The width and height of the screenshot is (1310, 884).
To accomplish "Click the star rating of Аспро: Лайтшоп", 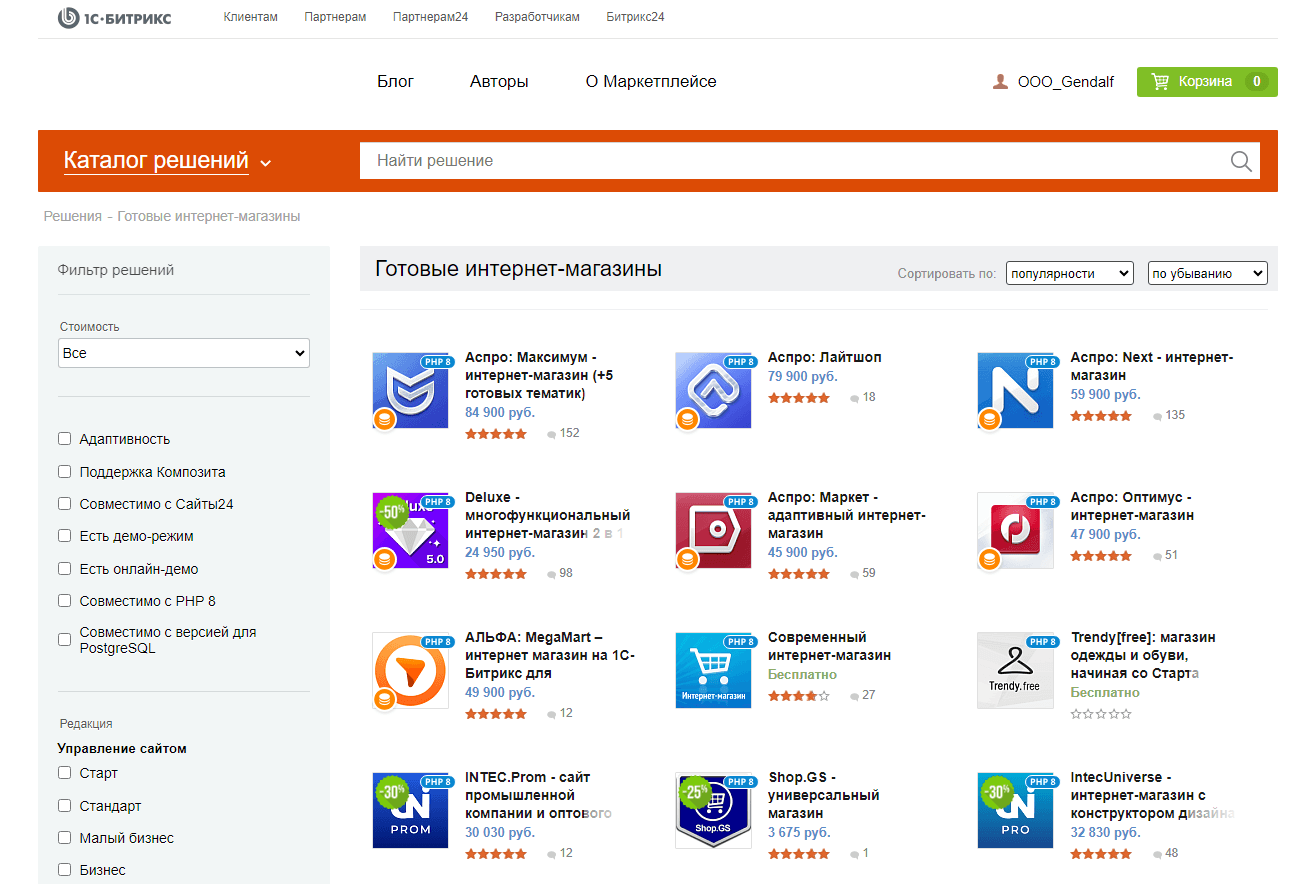I will (x=799, y=398).
